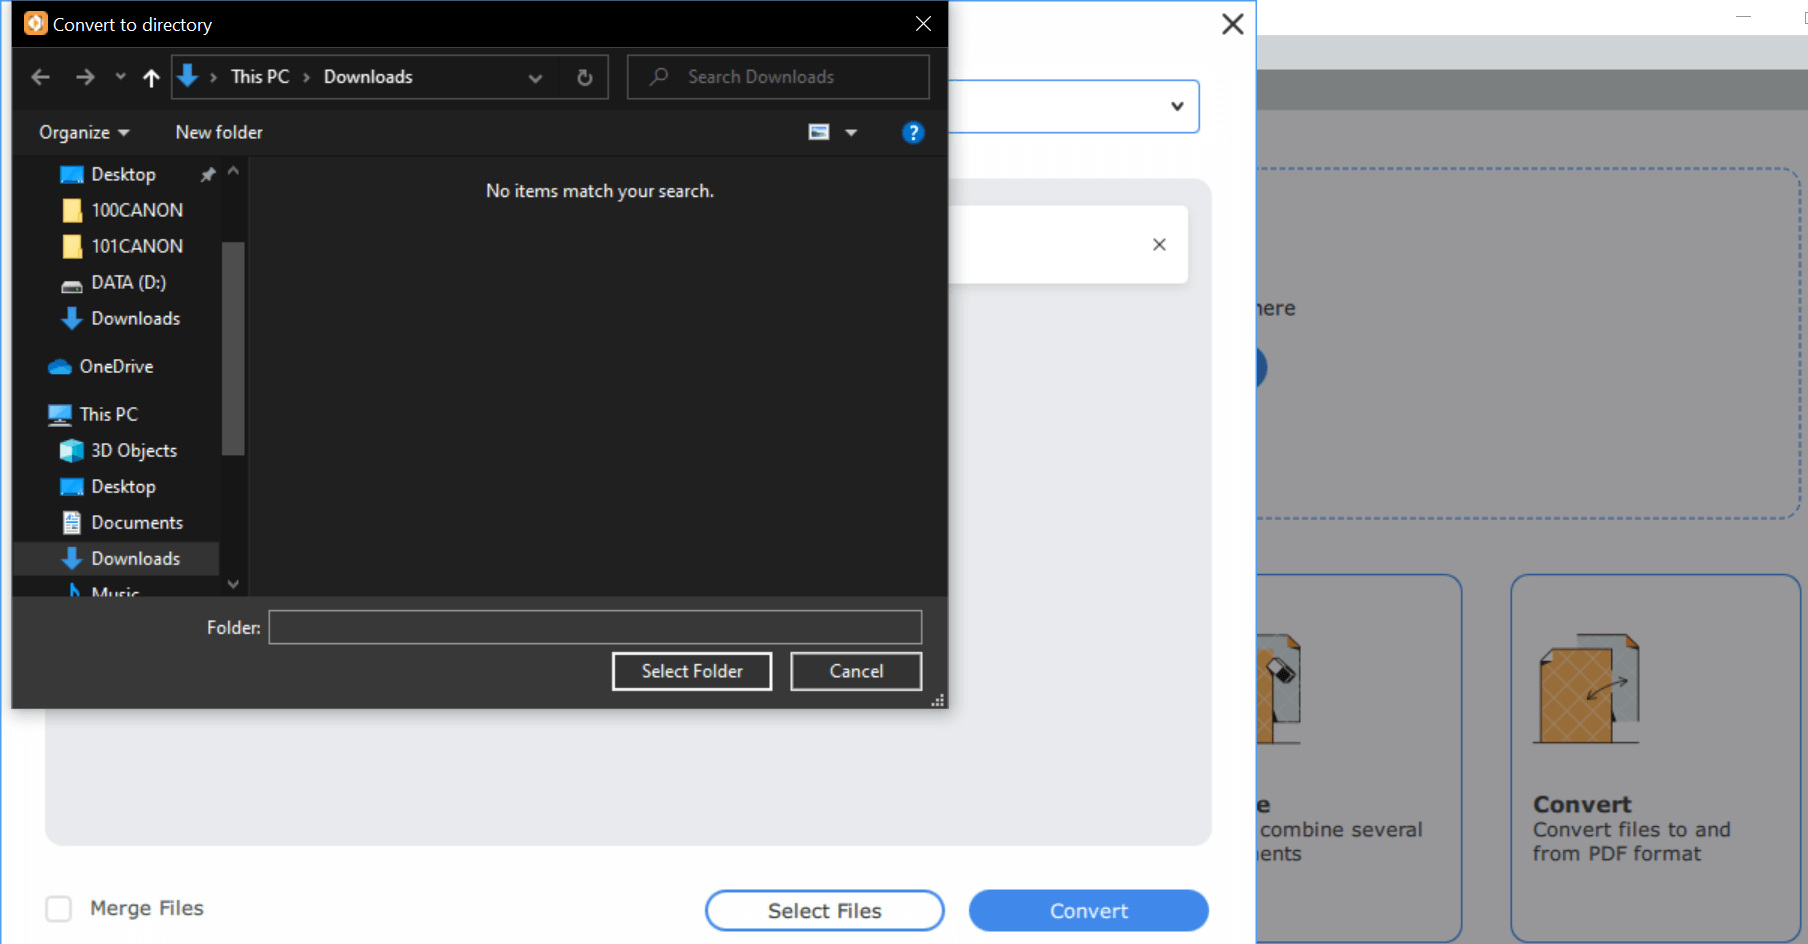Viewport: 1808px width, 944px height.
Task: Open the Organize dropdown menu
Action: pos(81,131)
